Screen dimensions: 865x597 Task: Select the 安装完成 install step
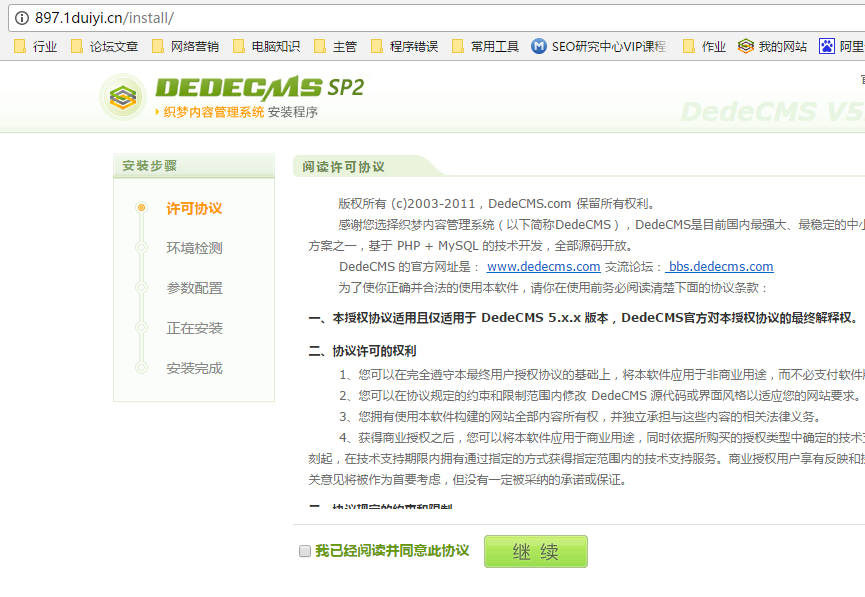point(194,368)
